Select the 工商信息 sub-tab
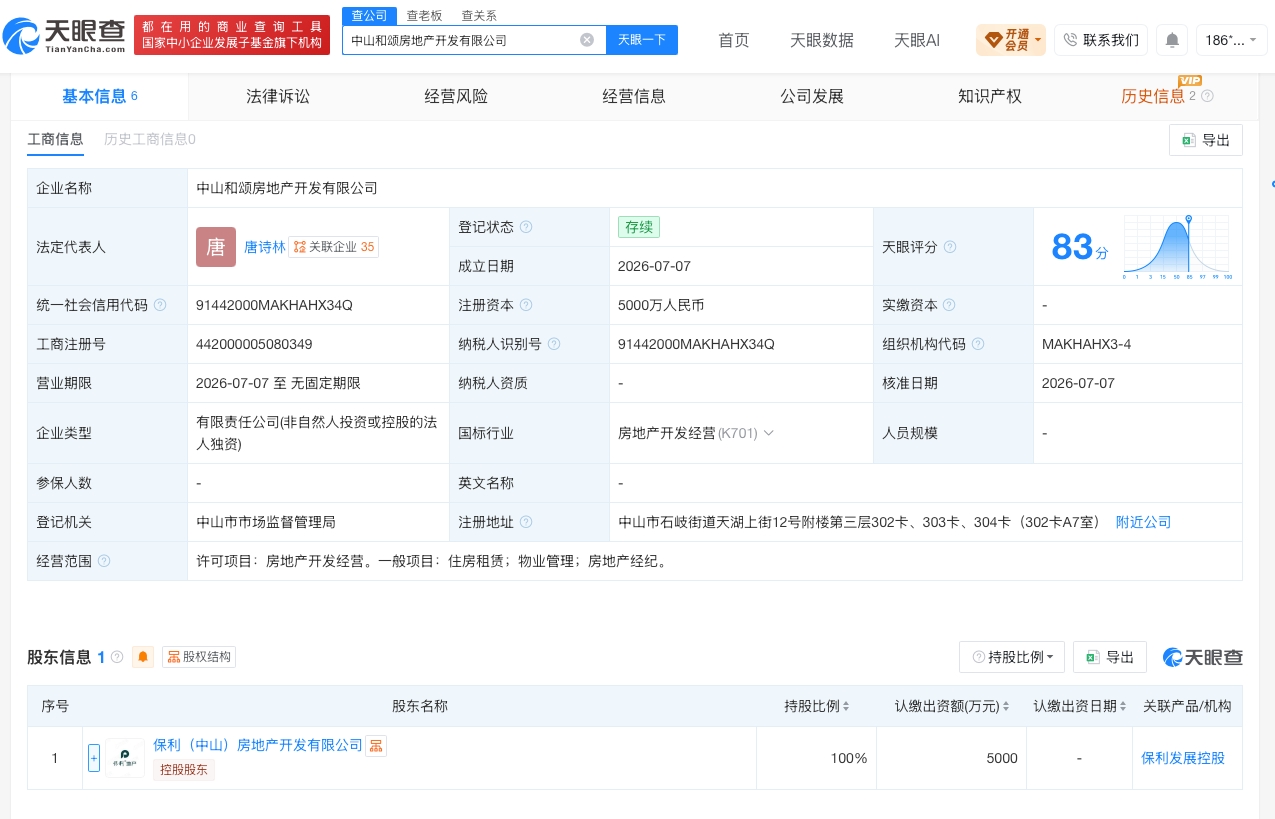This screenshot has width=1275, height=819. click(55, 139)
